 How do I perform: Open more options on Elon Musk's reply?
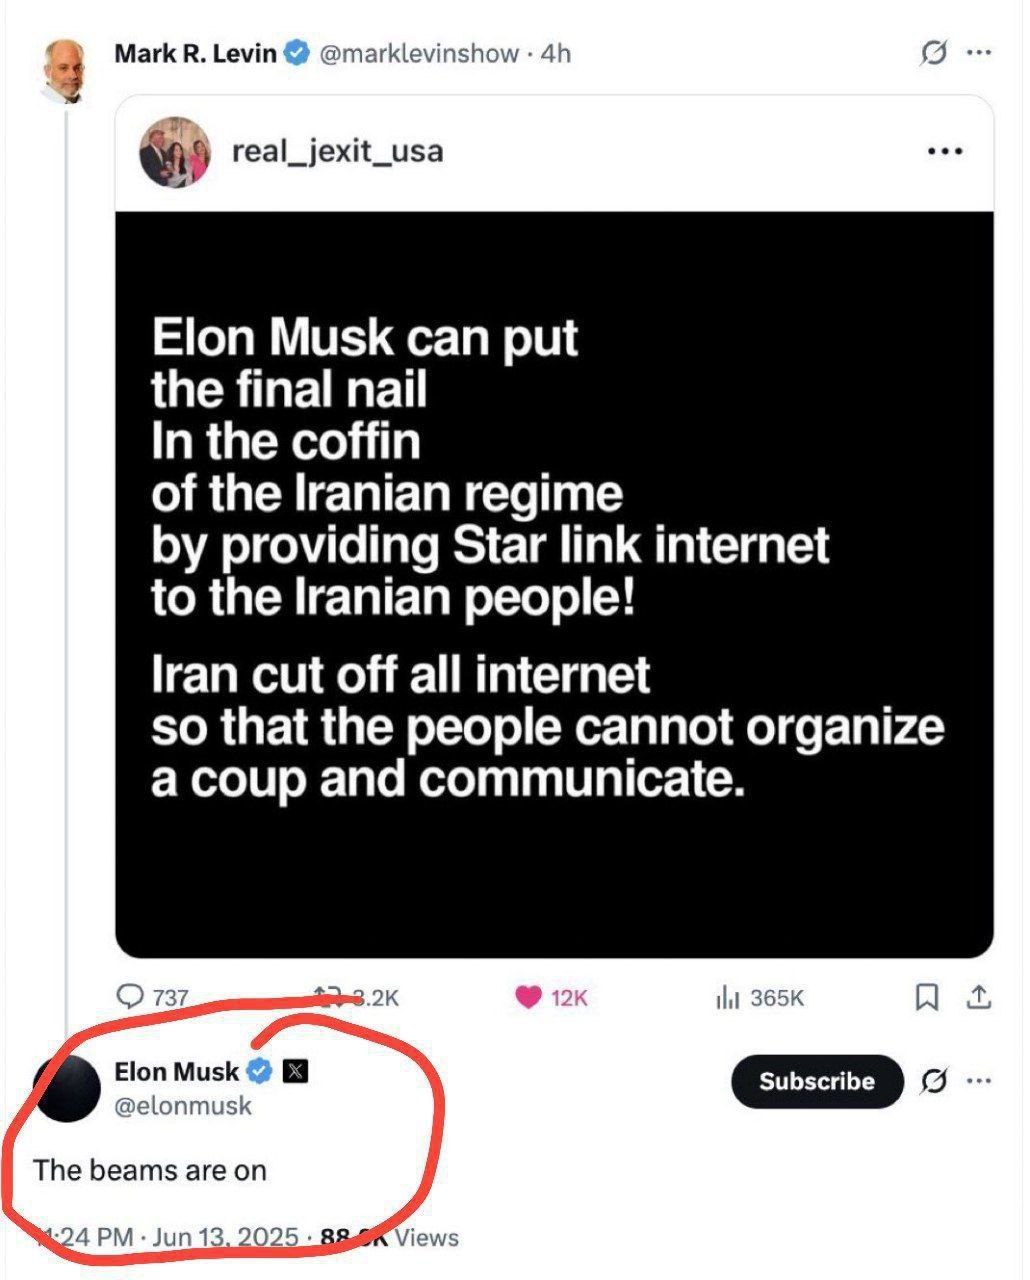tap(979, 1081)
